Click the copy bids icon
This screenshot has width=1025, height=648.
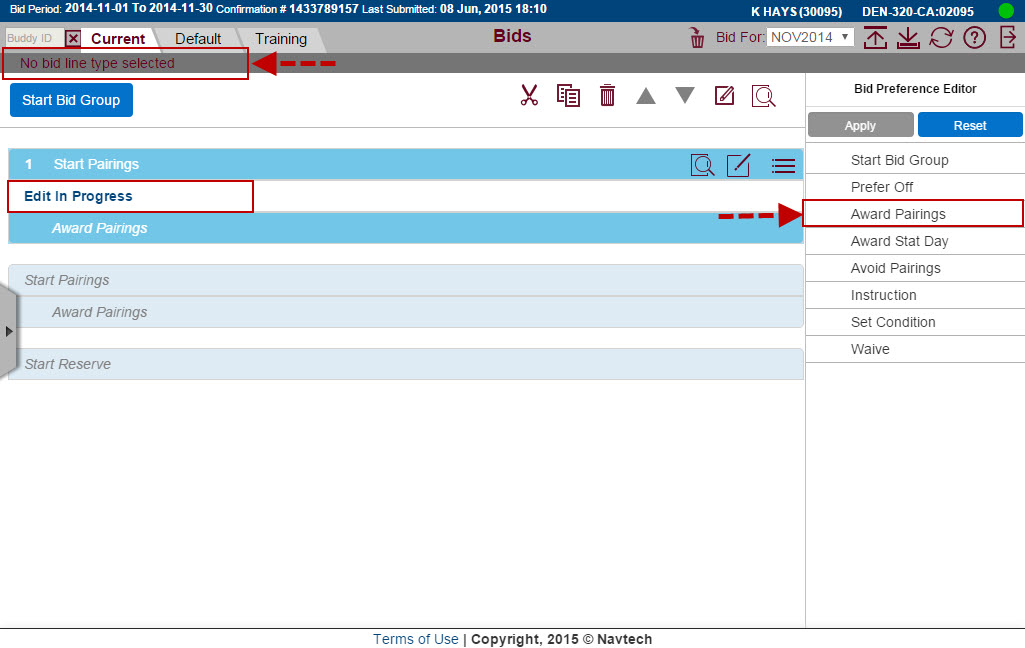point(568,96)
